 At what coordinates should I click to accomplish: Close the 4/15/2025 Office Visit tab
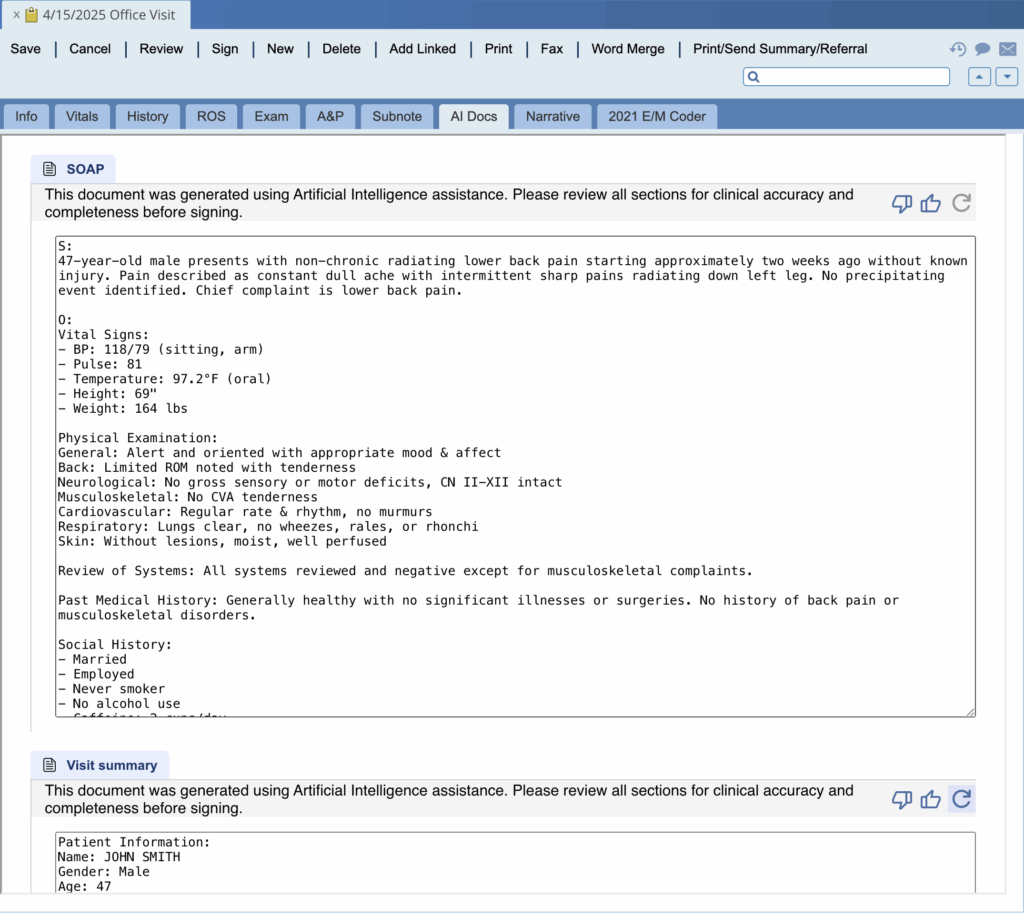point(16,15)
